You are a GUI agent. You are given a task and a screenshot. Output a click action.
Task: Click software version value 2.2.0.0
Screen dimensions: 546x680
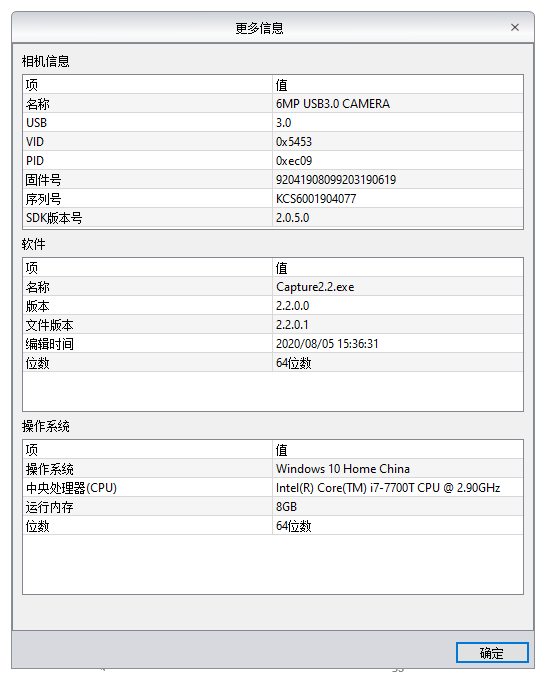292,306
